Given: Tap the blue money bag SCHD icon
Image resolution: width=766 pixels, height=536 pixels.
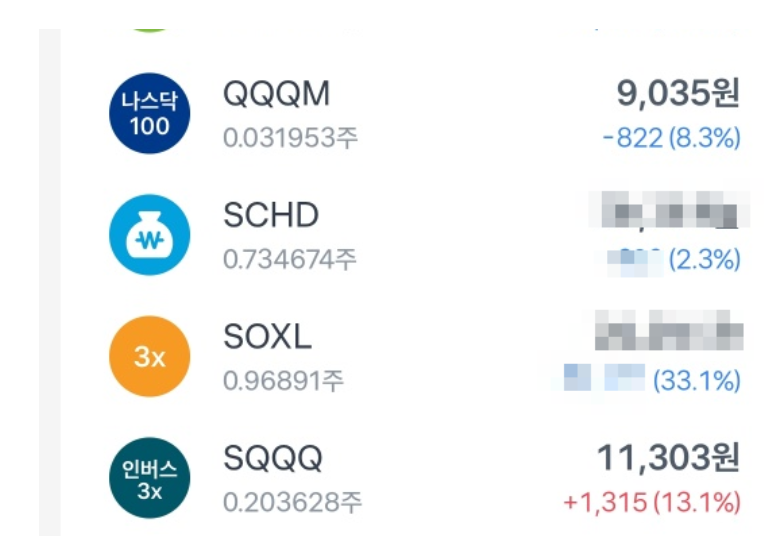Looking at the screenshot, I should point(149,235).
